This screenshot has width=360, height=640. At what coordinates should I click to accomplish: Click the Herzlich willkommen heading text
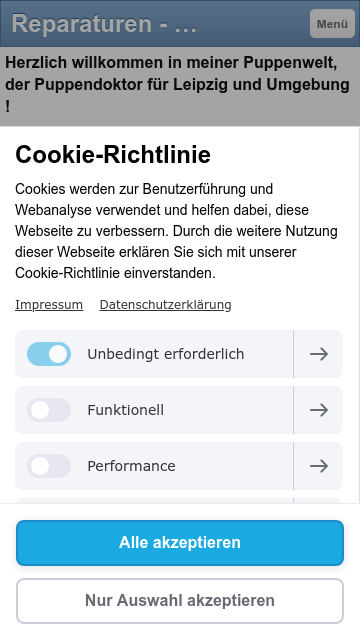(x=177, y=84)
